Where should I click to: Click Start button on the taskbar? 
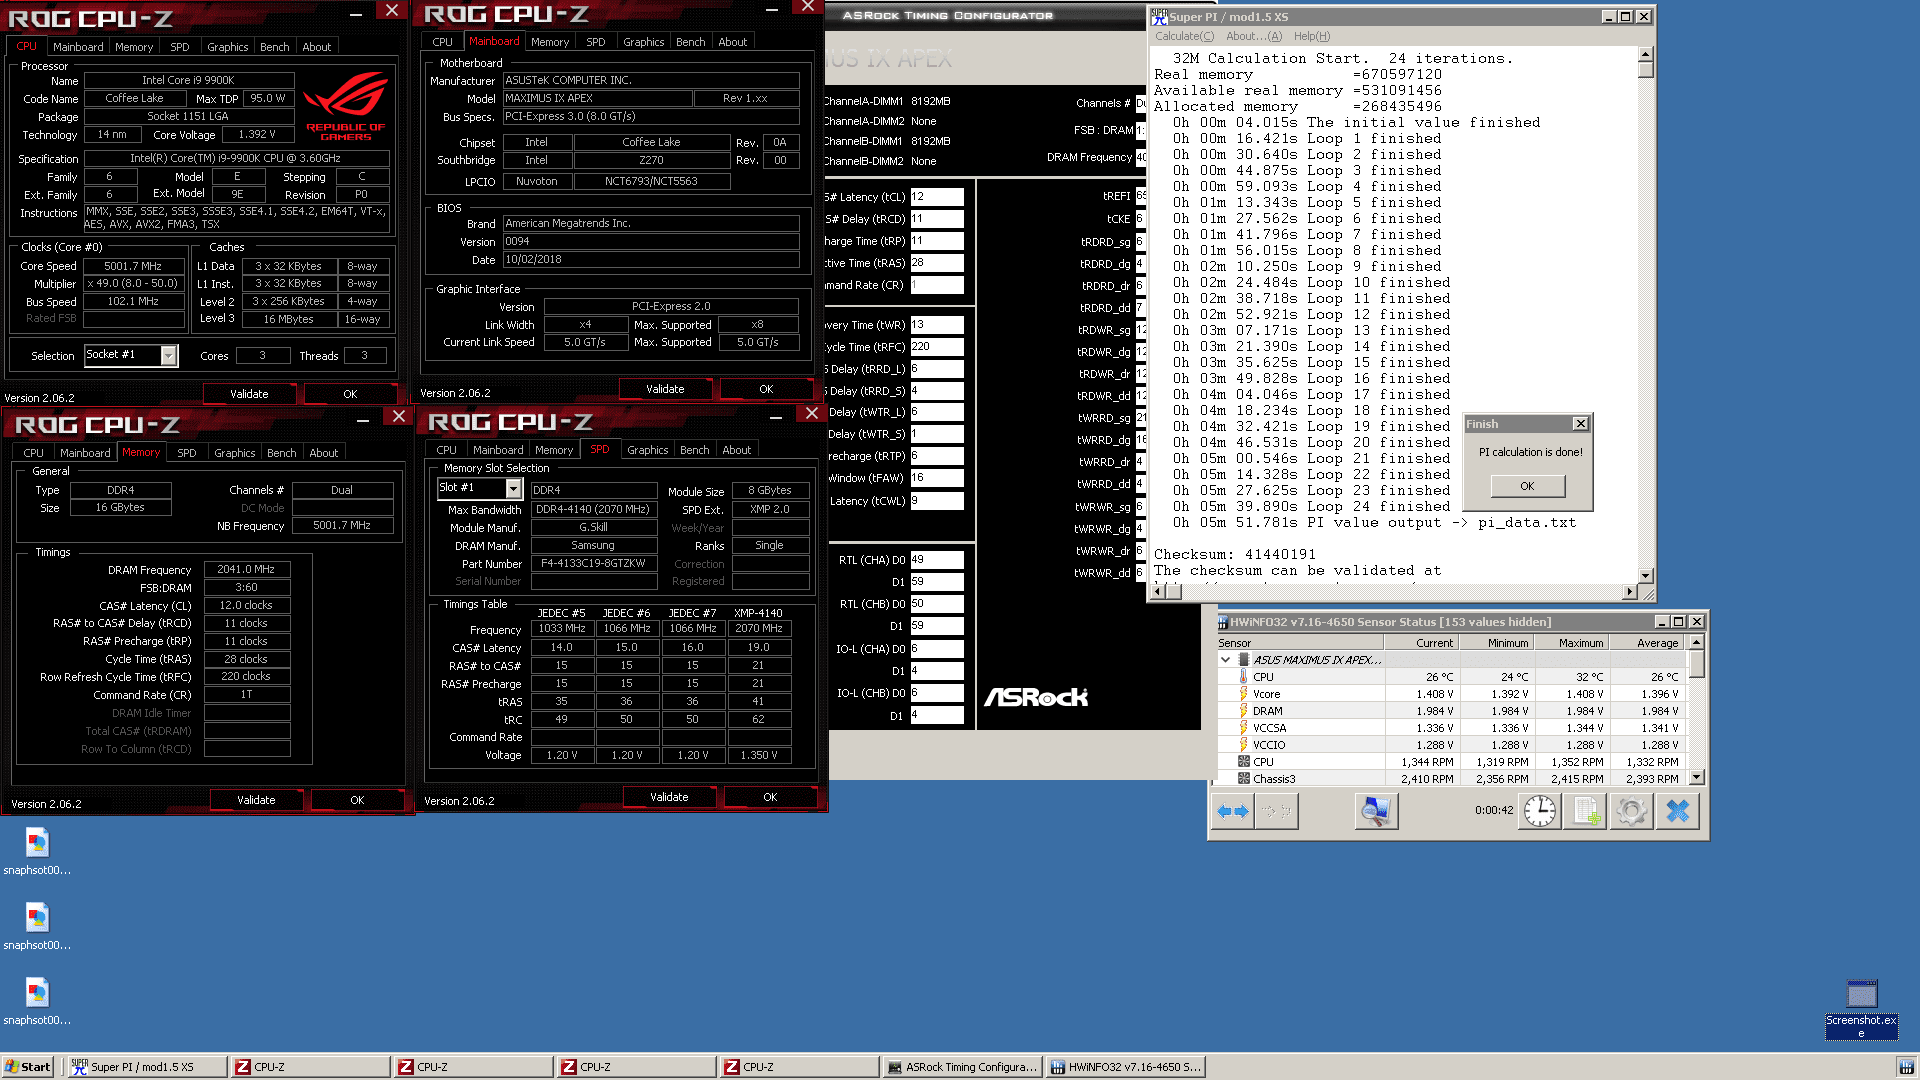point(28,1067)
